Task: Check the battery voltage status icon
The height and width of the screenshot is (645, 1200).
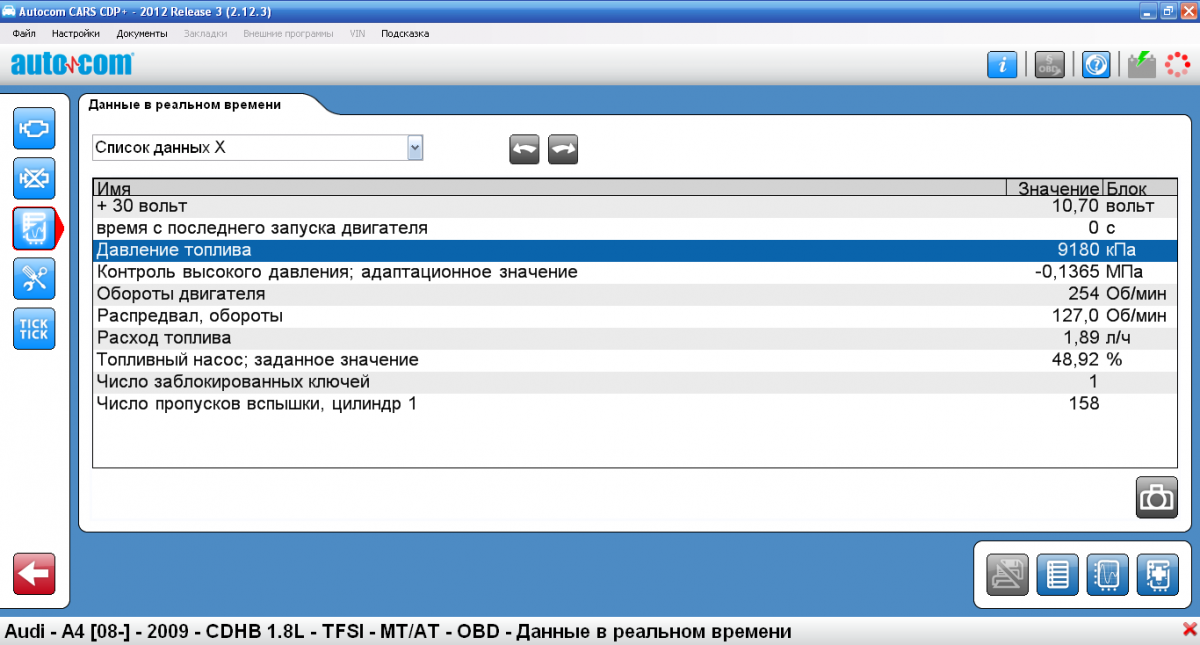Action: coord(1141,65)
